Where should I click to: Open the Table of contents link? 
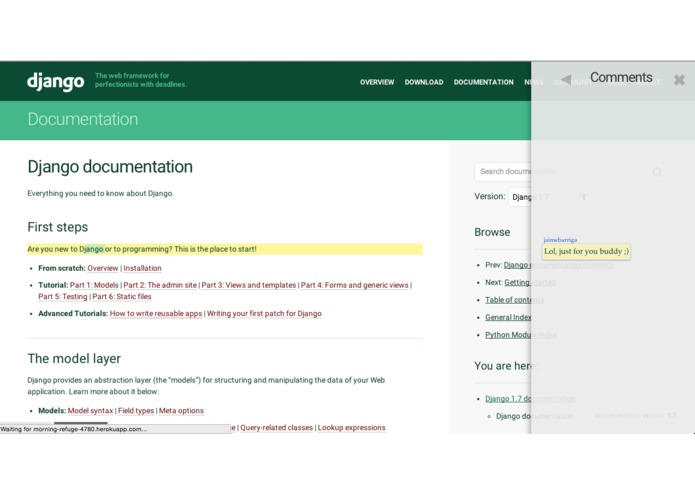coord(514,300)
